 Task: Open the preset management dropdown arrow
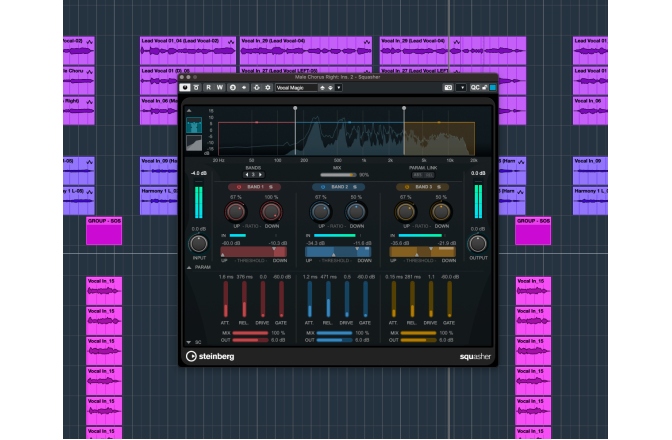pyautogui.click(x=339, y=87)
